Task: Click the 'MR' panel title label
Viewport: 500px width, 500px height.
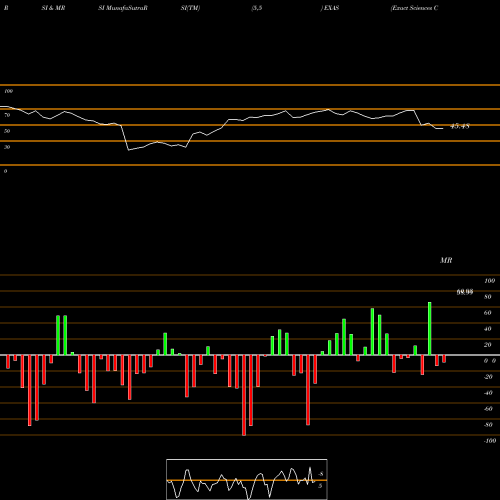Action: point(446,260)
